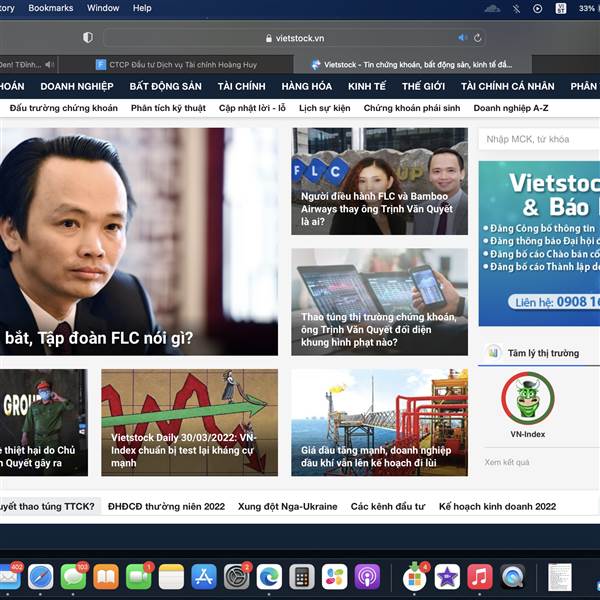Open the Window menu
The width and height of the screenshot is (600, 600).
(x=103, y=8)
